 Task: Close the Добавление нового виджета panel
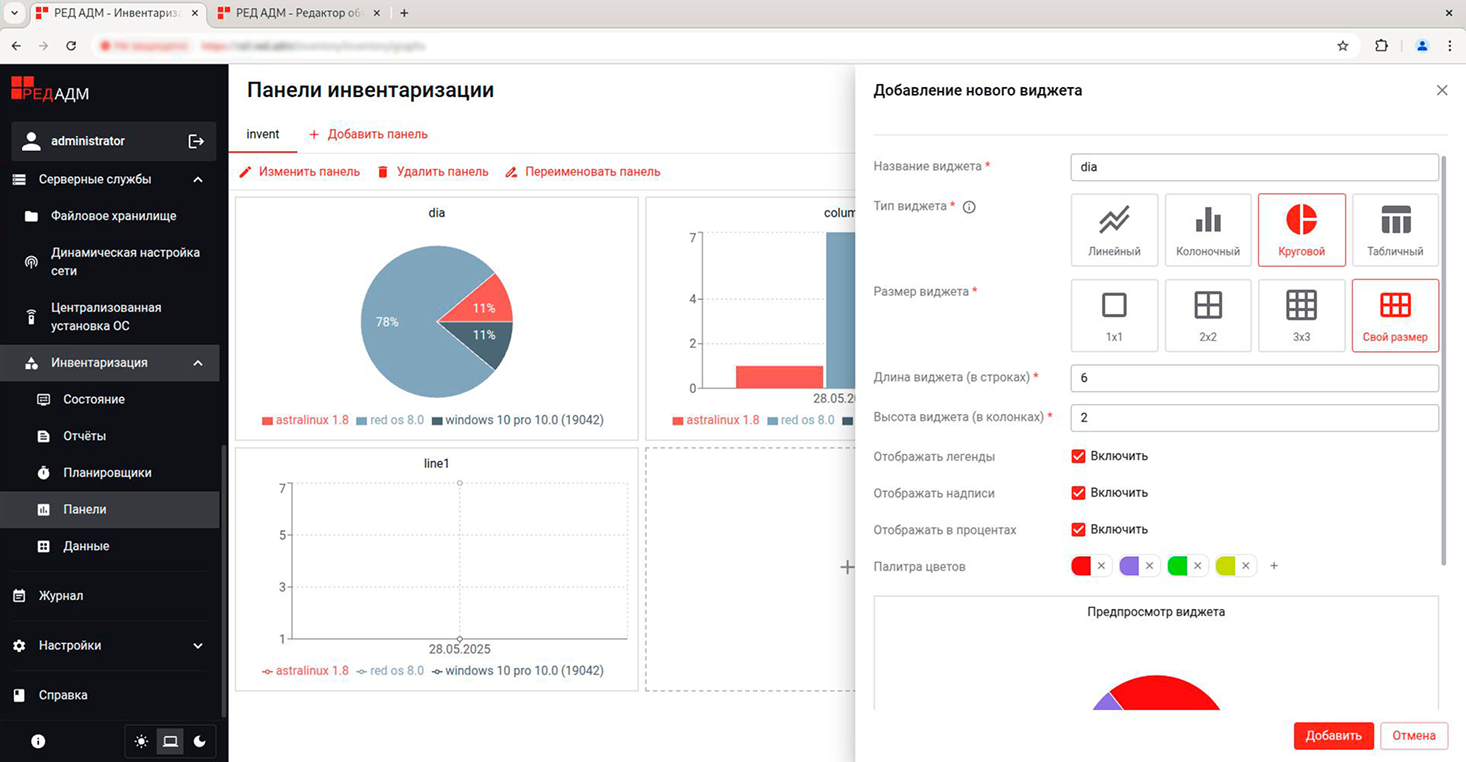pyautogui.click(x=1442, y=90)
